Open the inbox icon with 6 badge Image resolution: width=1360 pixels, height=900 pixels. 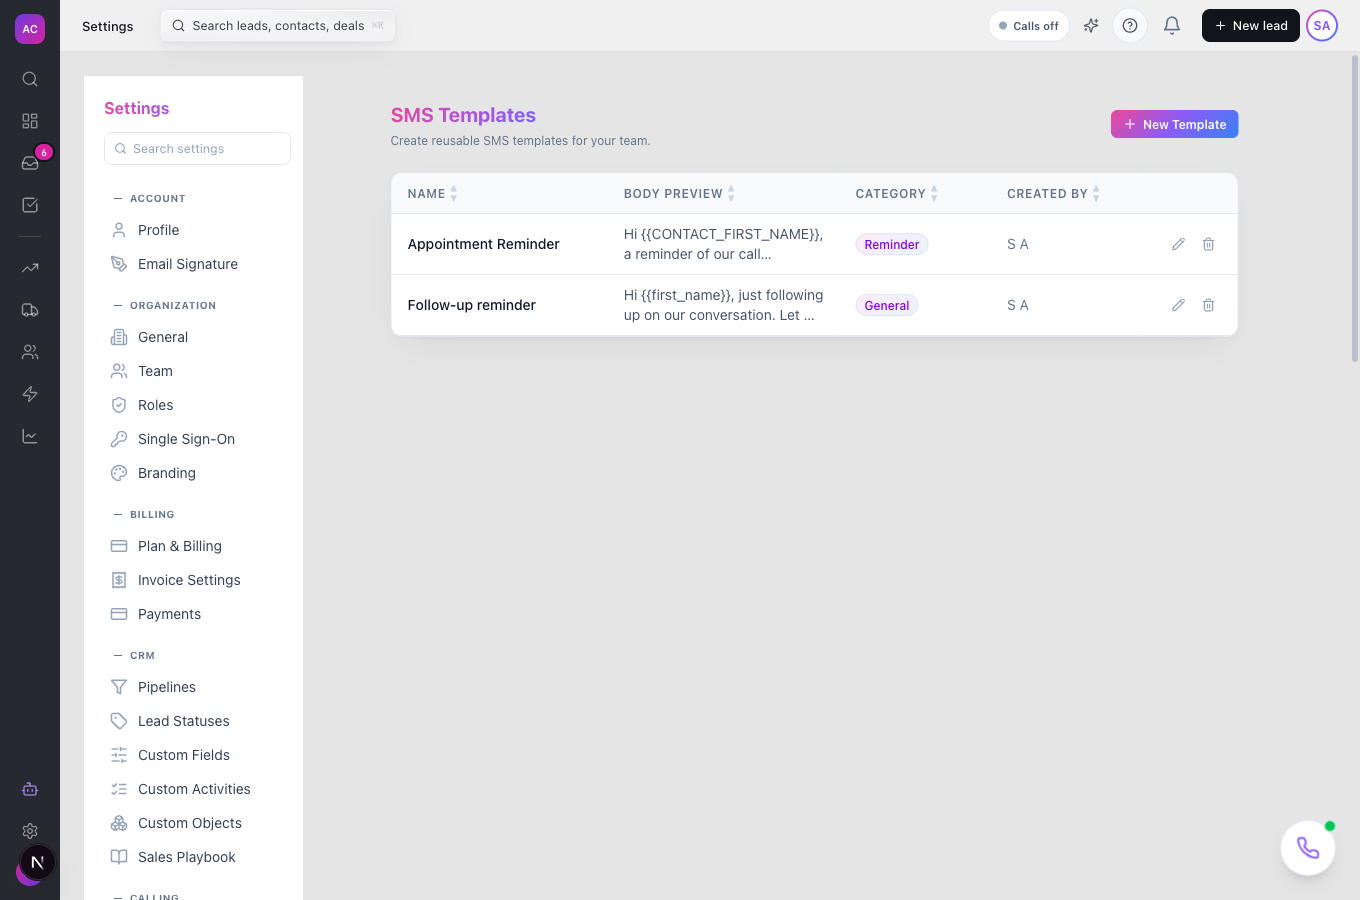tap(30, 163)
